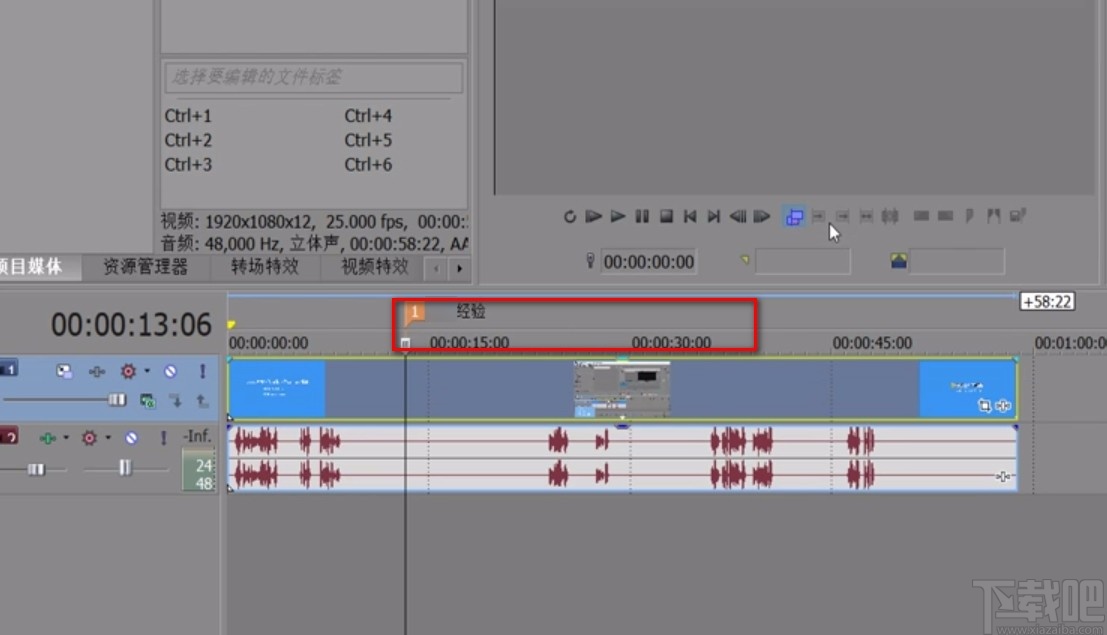This screenshot has width=1107, height=635.
Task: Click the add-to-timeline icon right of the highlighted blue trimmer button
Action: tap(818, 216)
